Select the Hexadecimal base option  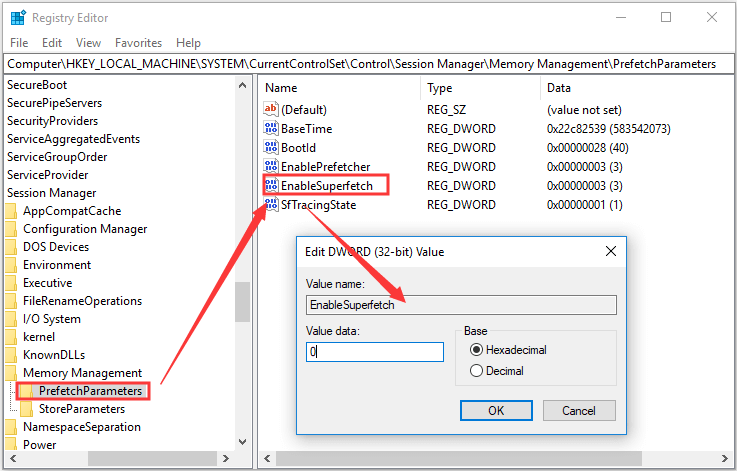coord(476,350)
